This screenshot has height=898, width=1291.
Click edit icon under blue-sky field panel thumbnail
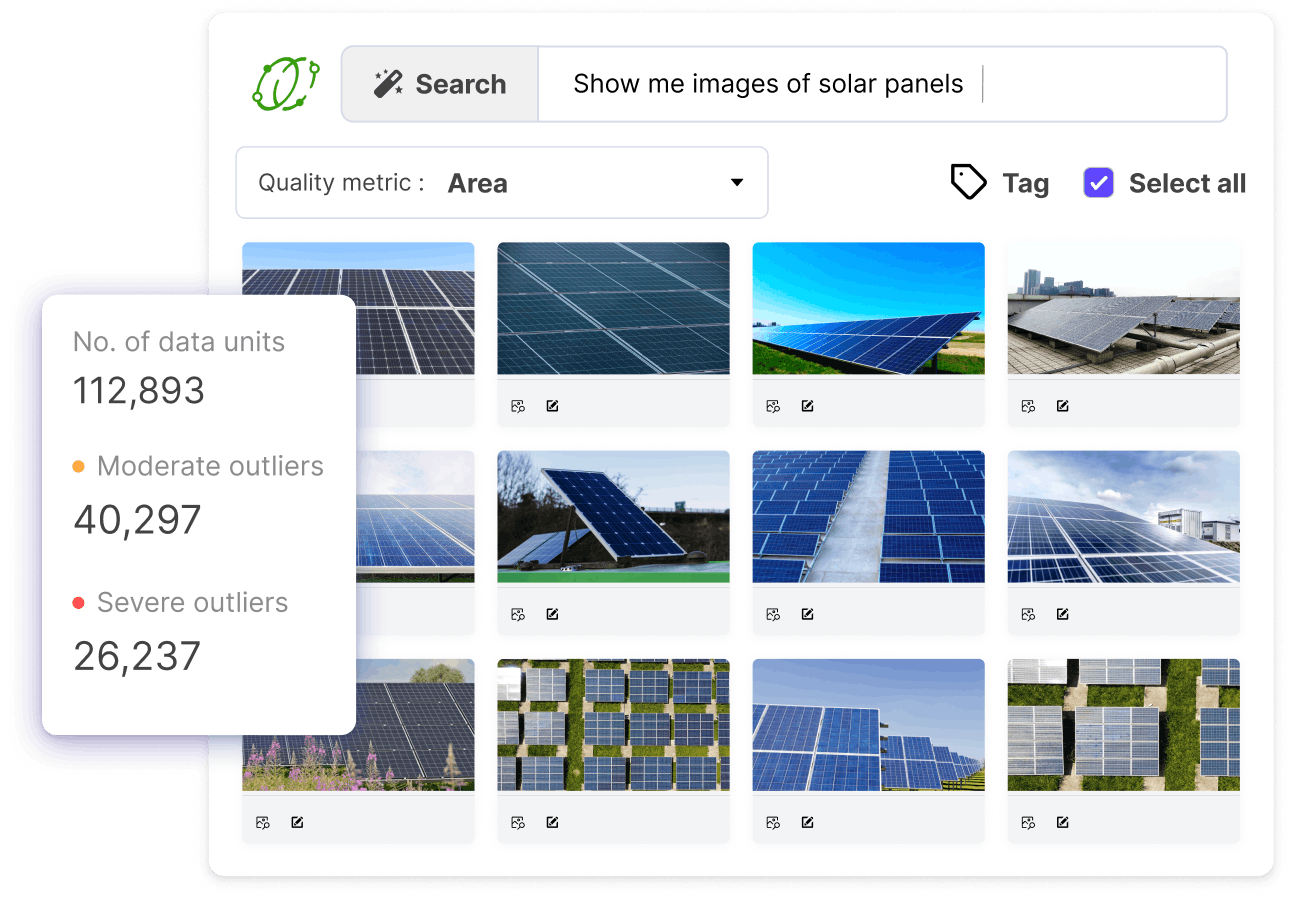tap(807, 406)
